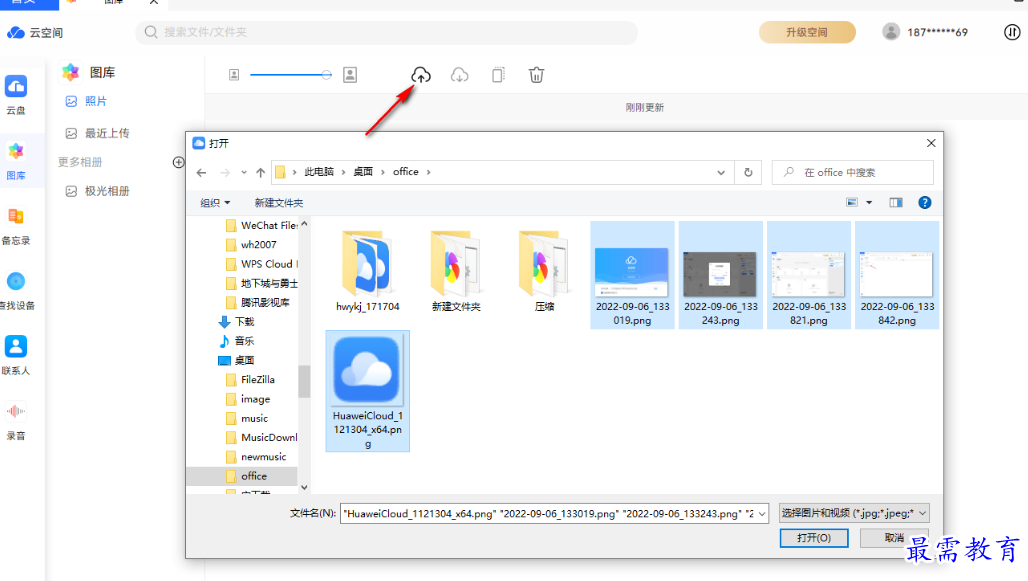Select 最近上传 in gallery panel
Image resolution: width=1028 pixels, height=581 pixels.
tap(97, 133)
